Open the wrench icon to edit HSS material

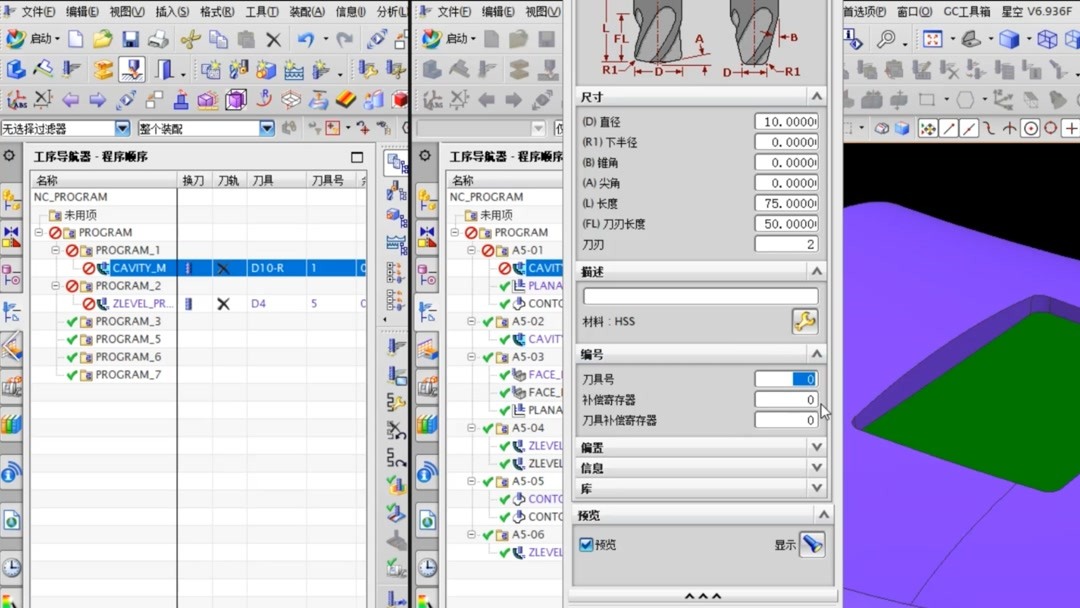[804, 321]
